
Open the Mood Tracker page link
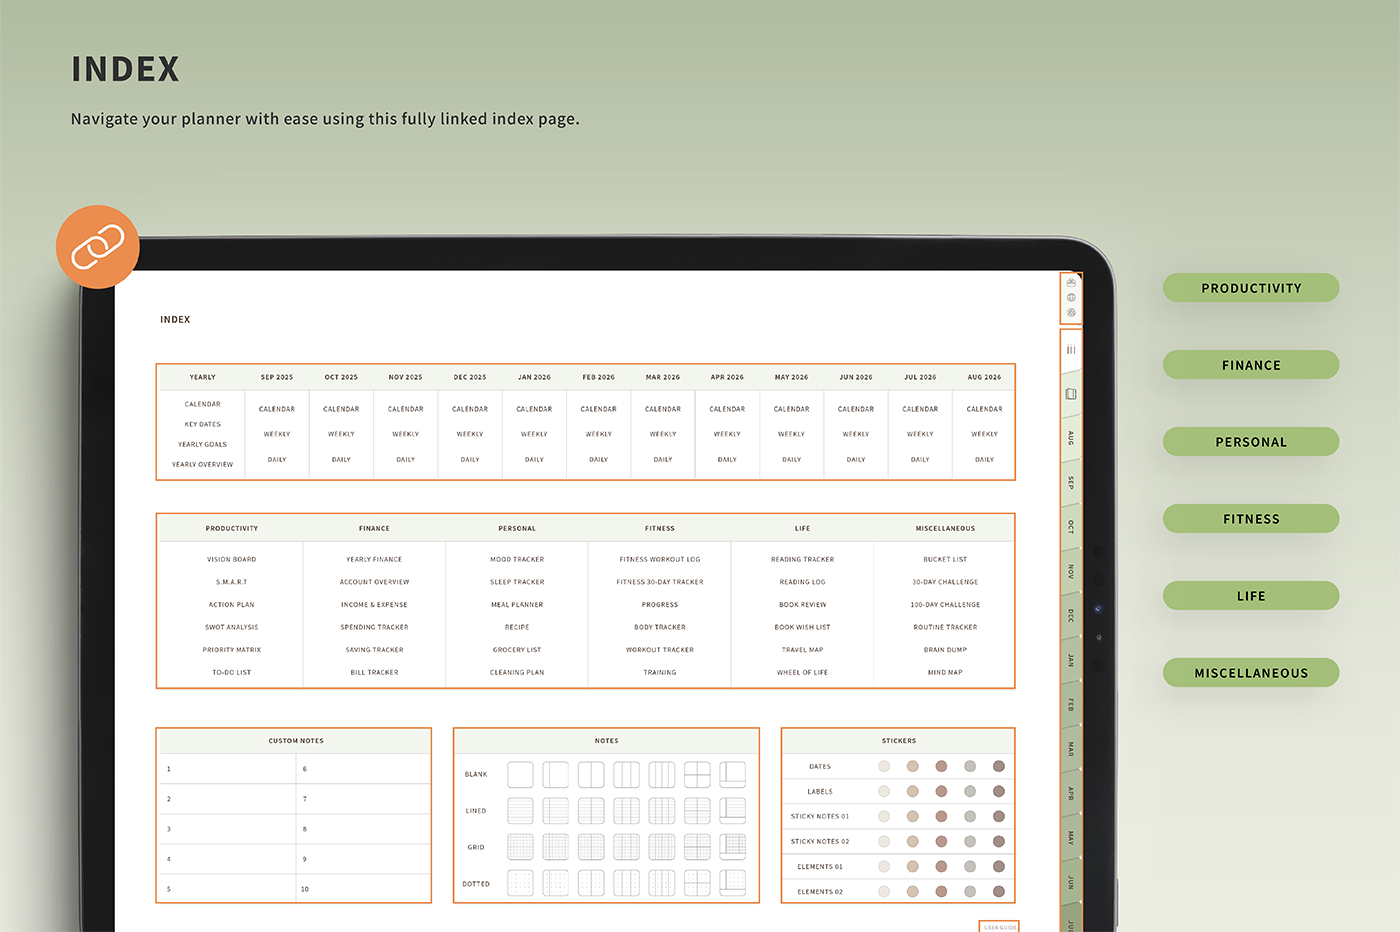click(x=517, y=559)
